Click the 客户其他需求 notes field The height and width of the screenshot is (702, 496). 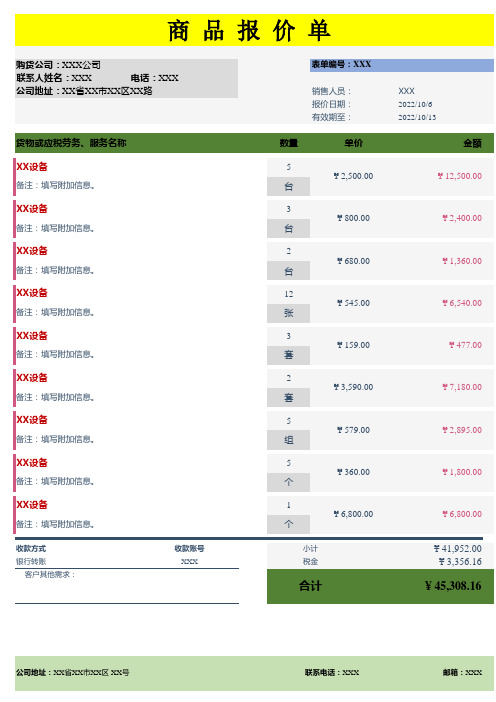point(127,586)
